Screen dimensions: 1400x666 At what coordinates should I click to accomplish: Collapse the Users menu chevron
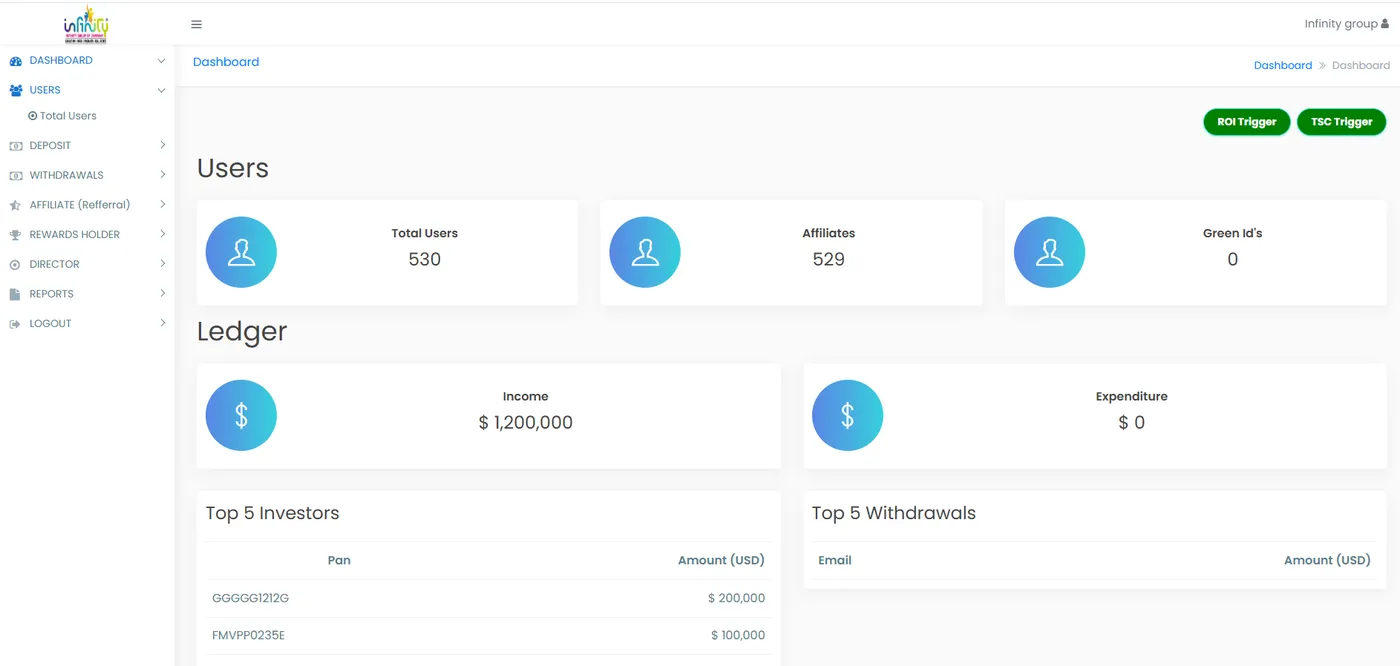pyautogui.click(x=161, y=90)
